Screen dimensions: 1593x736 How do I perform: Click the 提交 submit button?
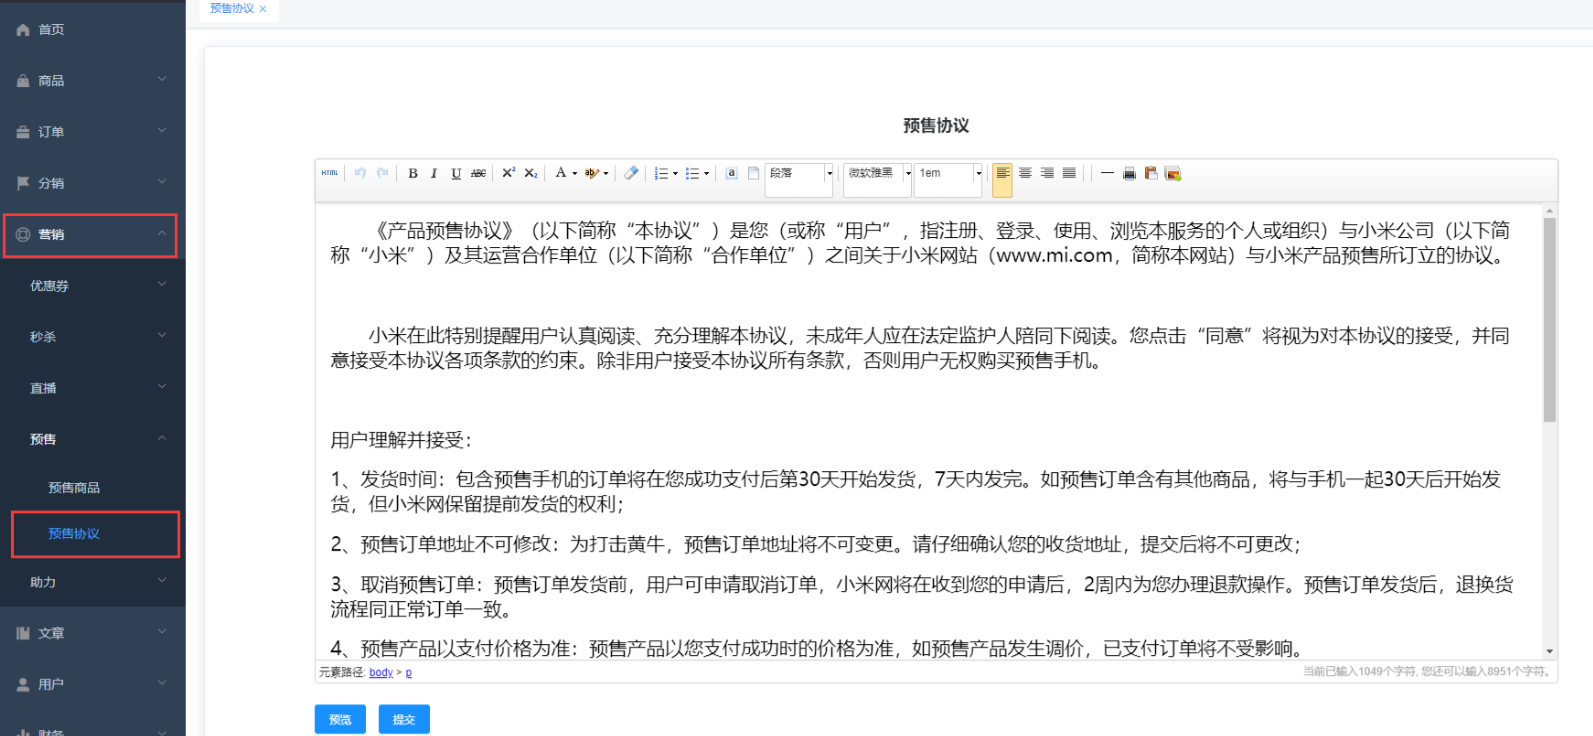404,719
